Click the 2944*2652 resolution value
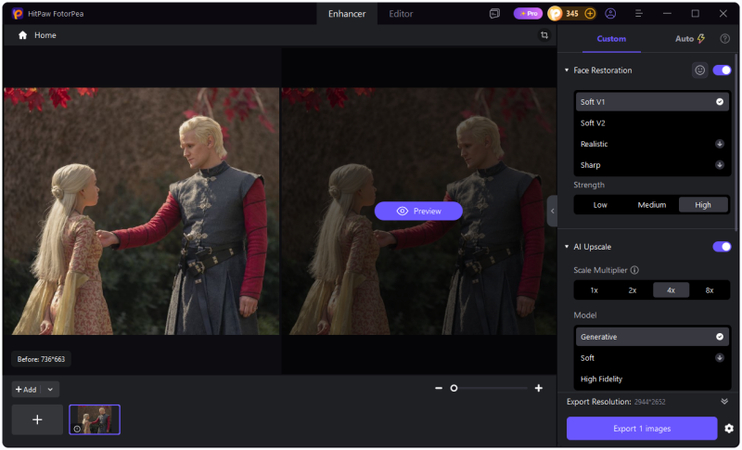The height and width of the screenshot is (450, 742). 649,402
